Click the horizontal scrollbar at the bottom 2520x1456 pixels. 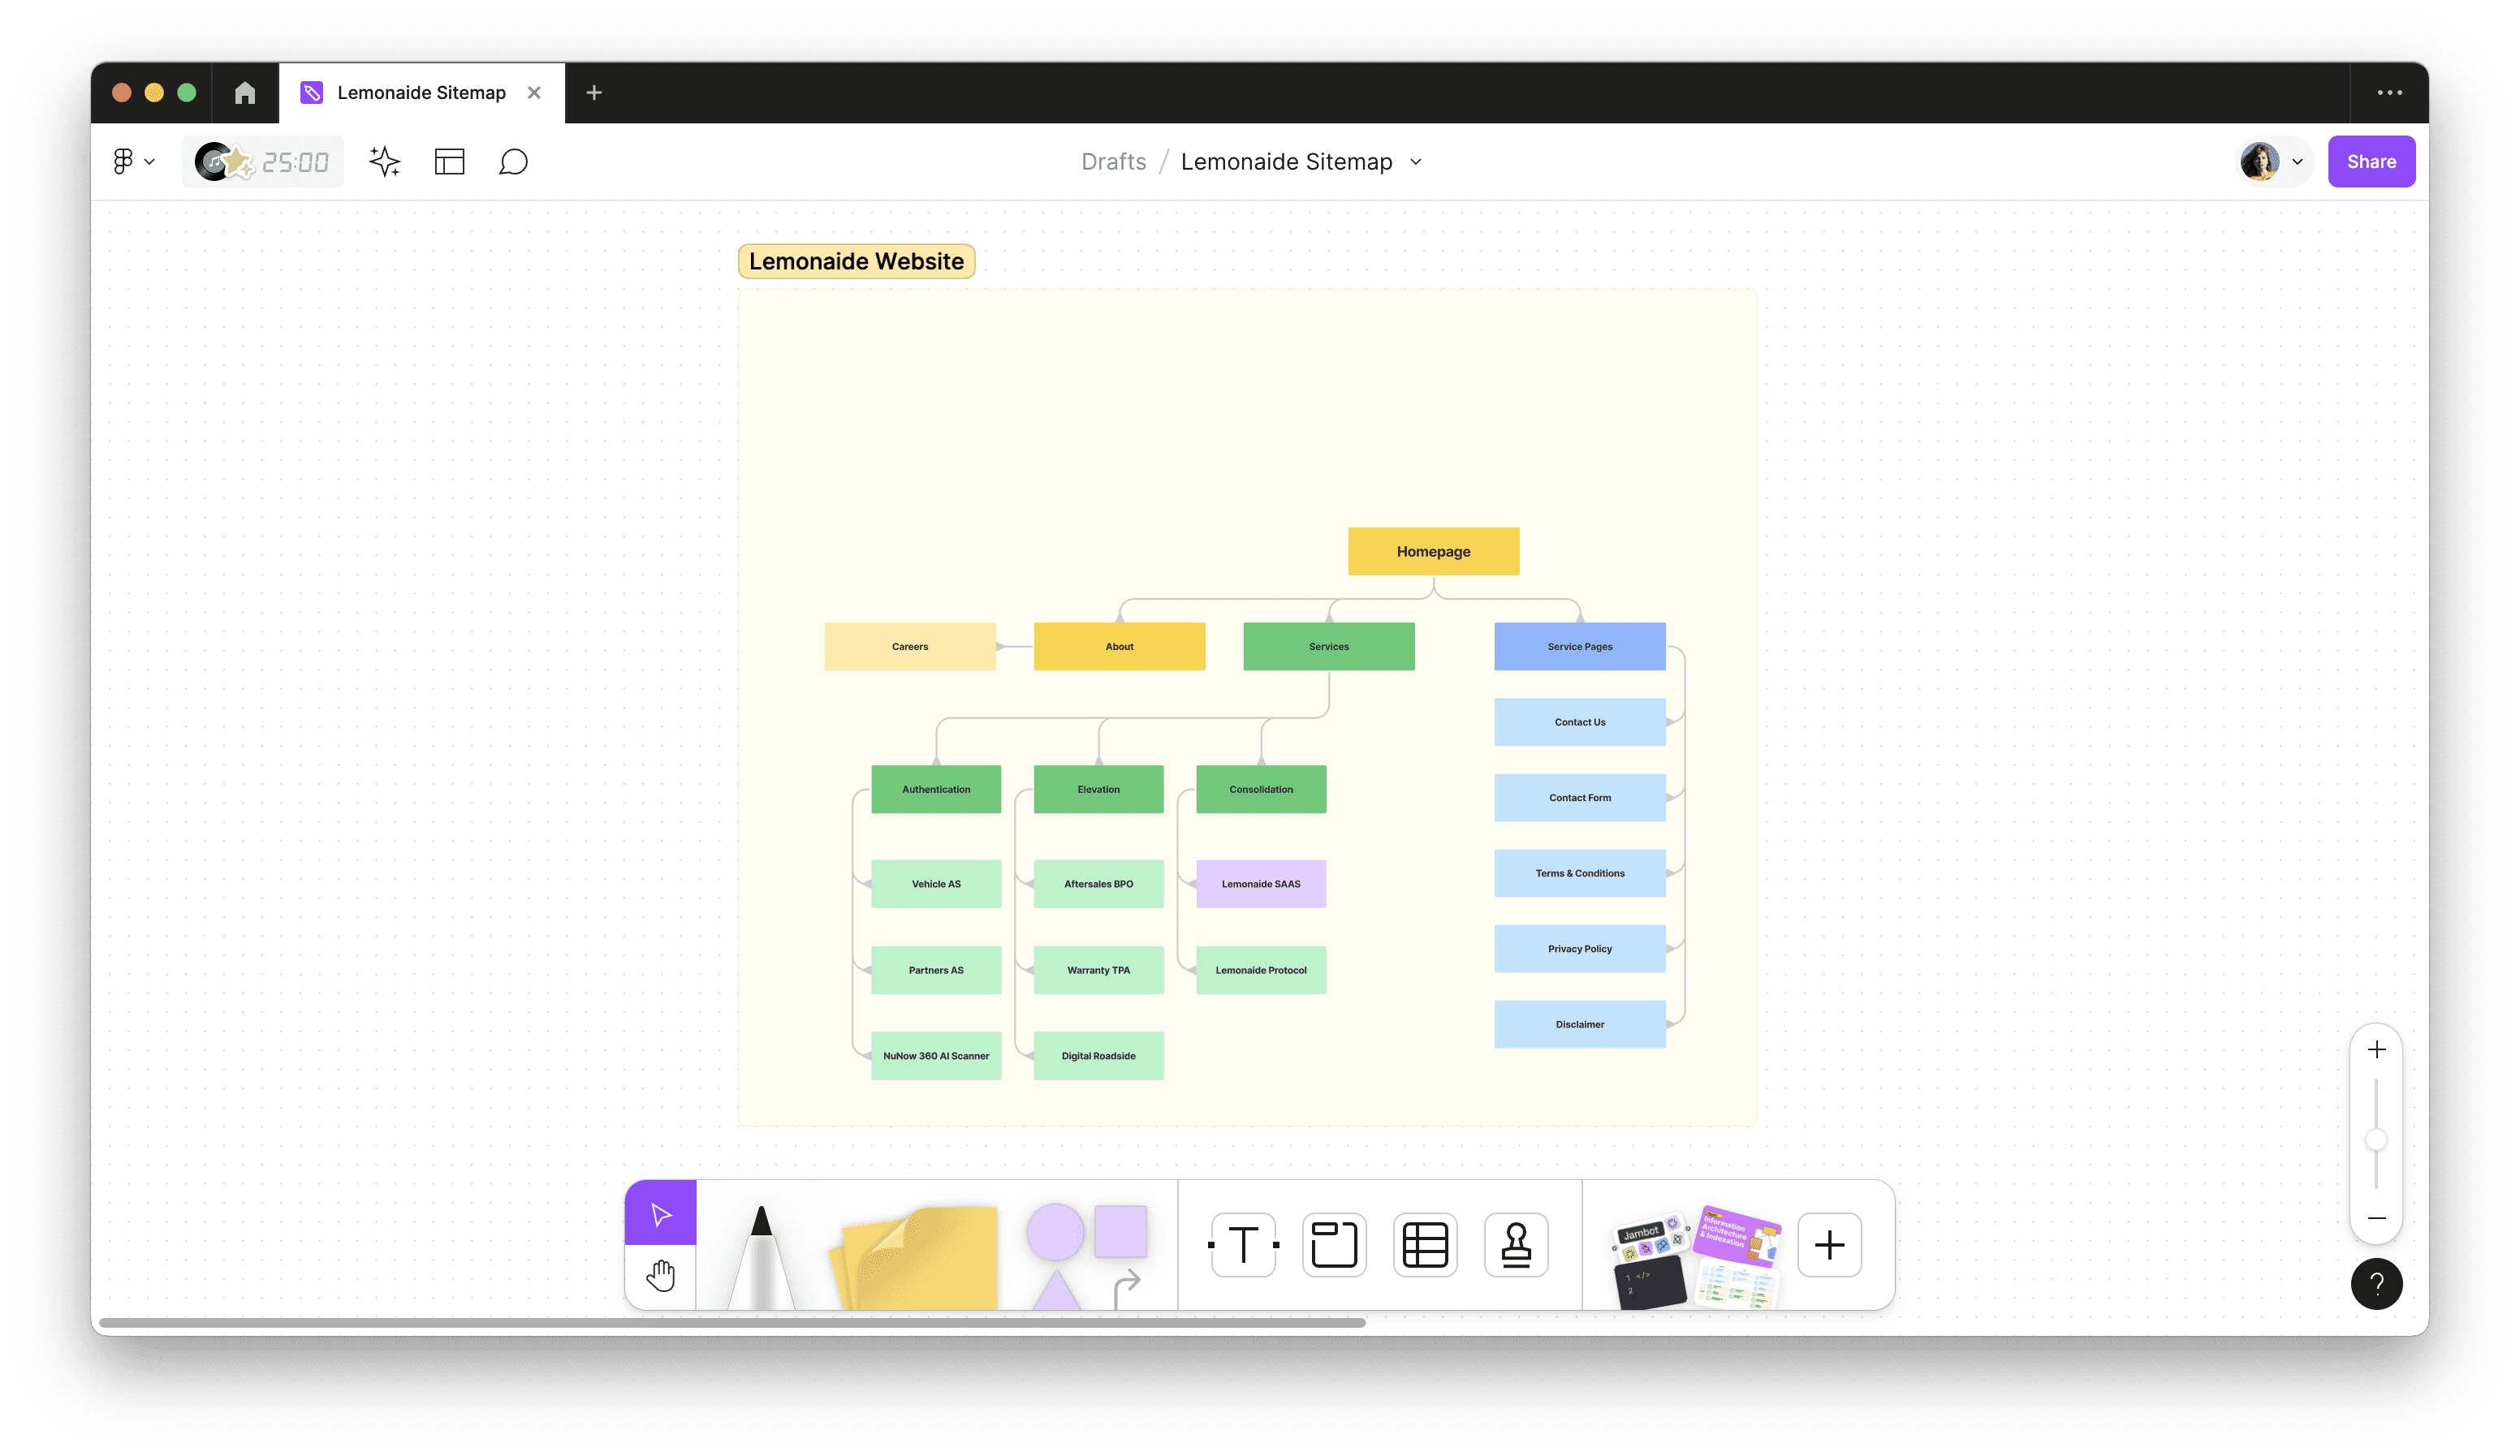coord(732,1322)
